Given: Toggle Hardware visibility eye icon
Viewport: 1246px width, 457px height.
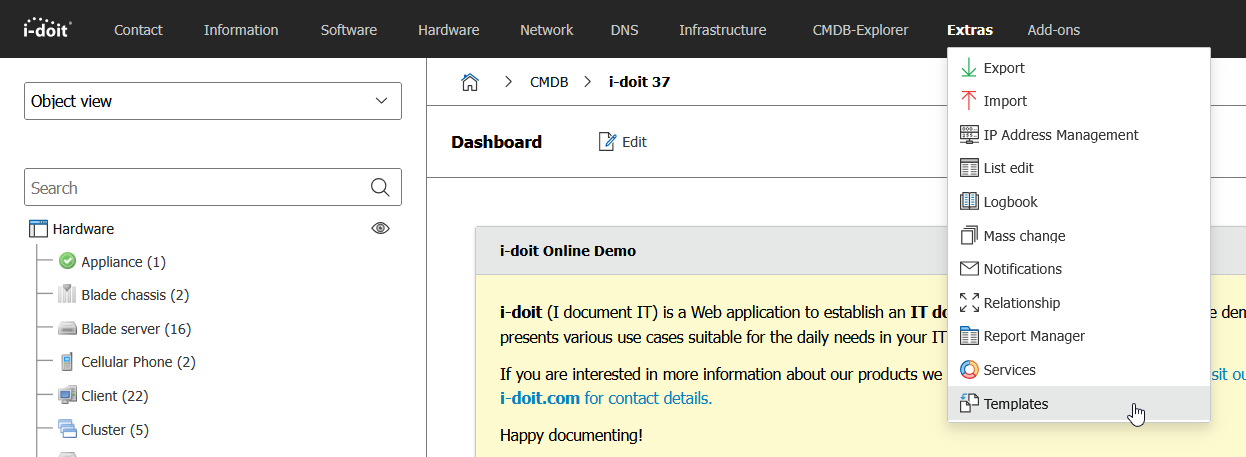Looking at the screenshot, I should point(380,229).
